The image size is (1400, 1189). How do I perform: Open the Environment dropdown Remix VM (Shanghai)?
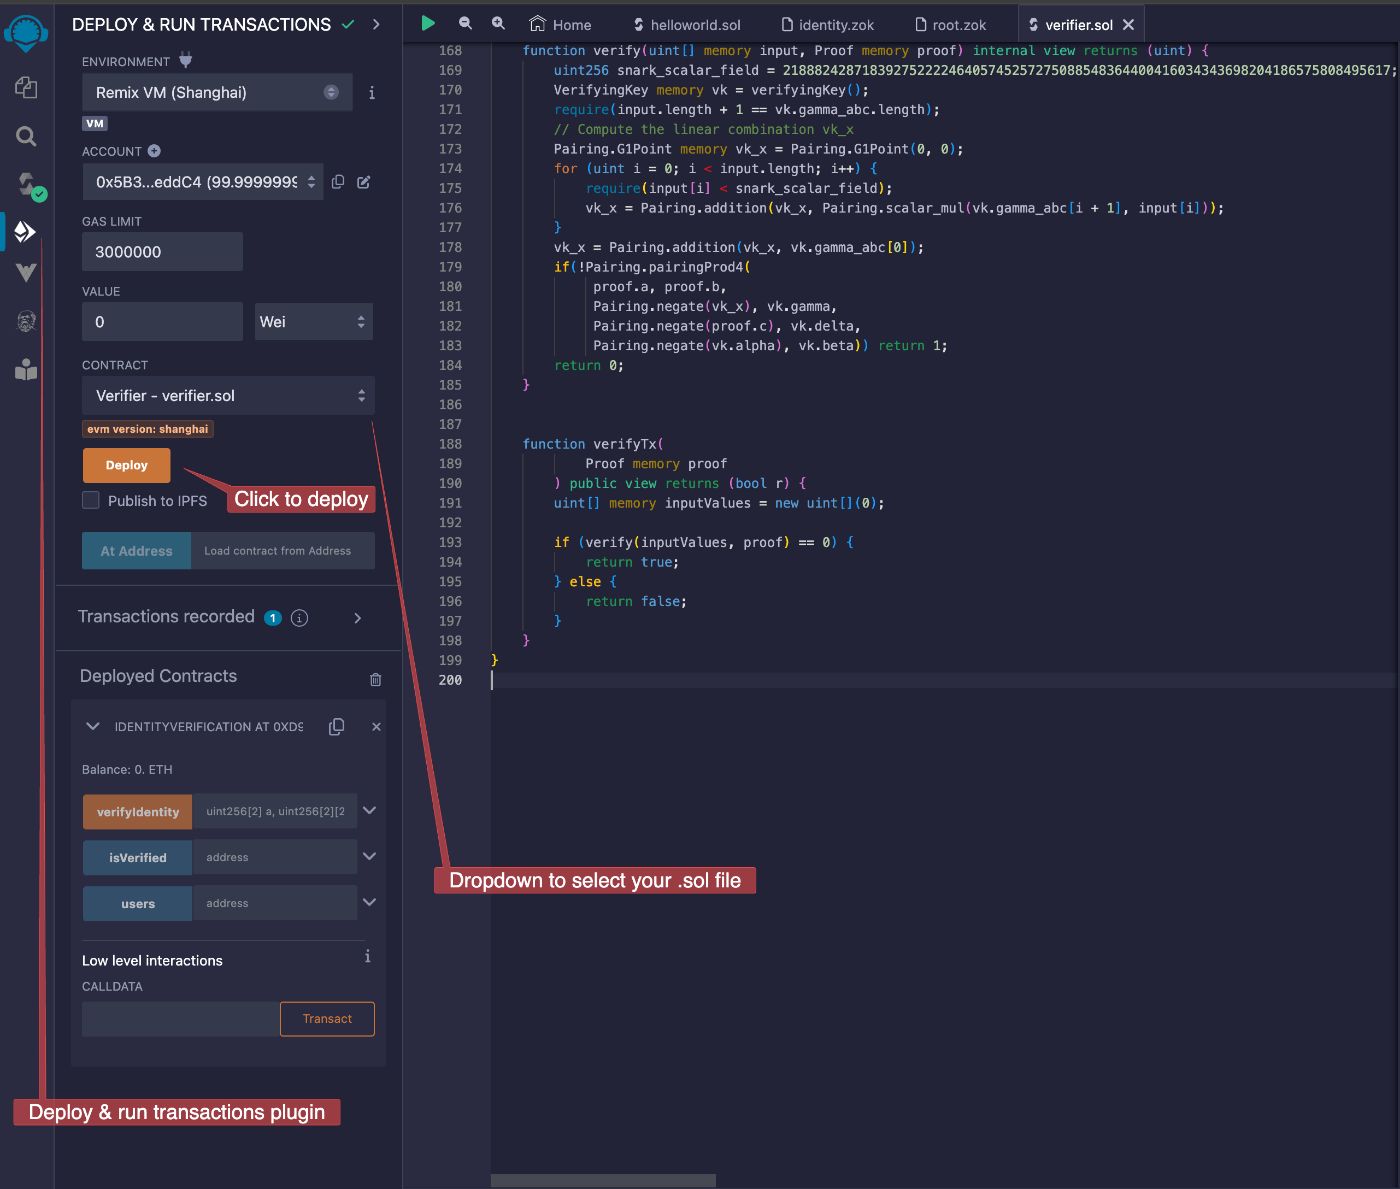click(x=216, y=92)
